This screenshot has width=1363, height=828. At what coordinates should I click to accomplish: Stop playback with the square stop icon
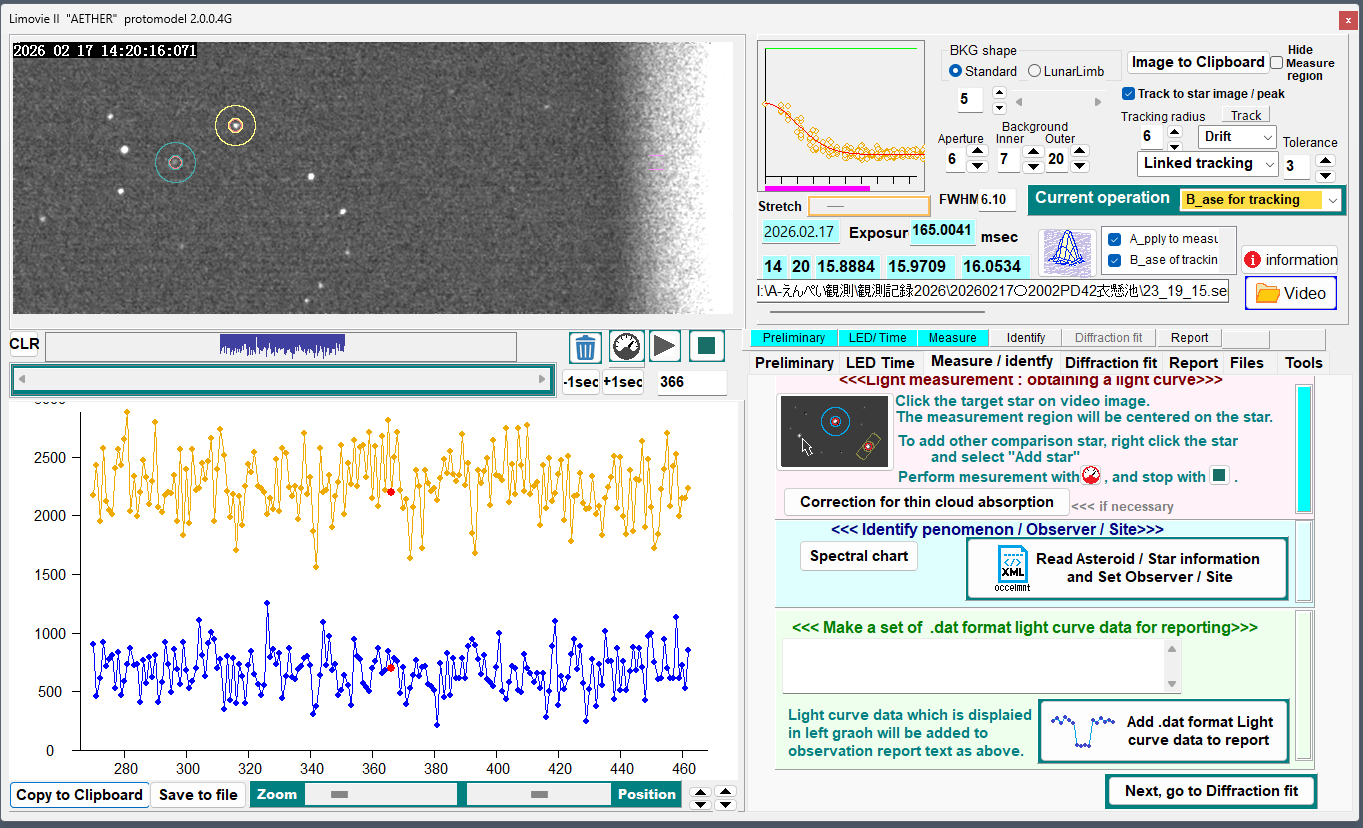(x=706, y=347)
